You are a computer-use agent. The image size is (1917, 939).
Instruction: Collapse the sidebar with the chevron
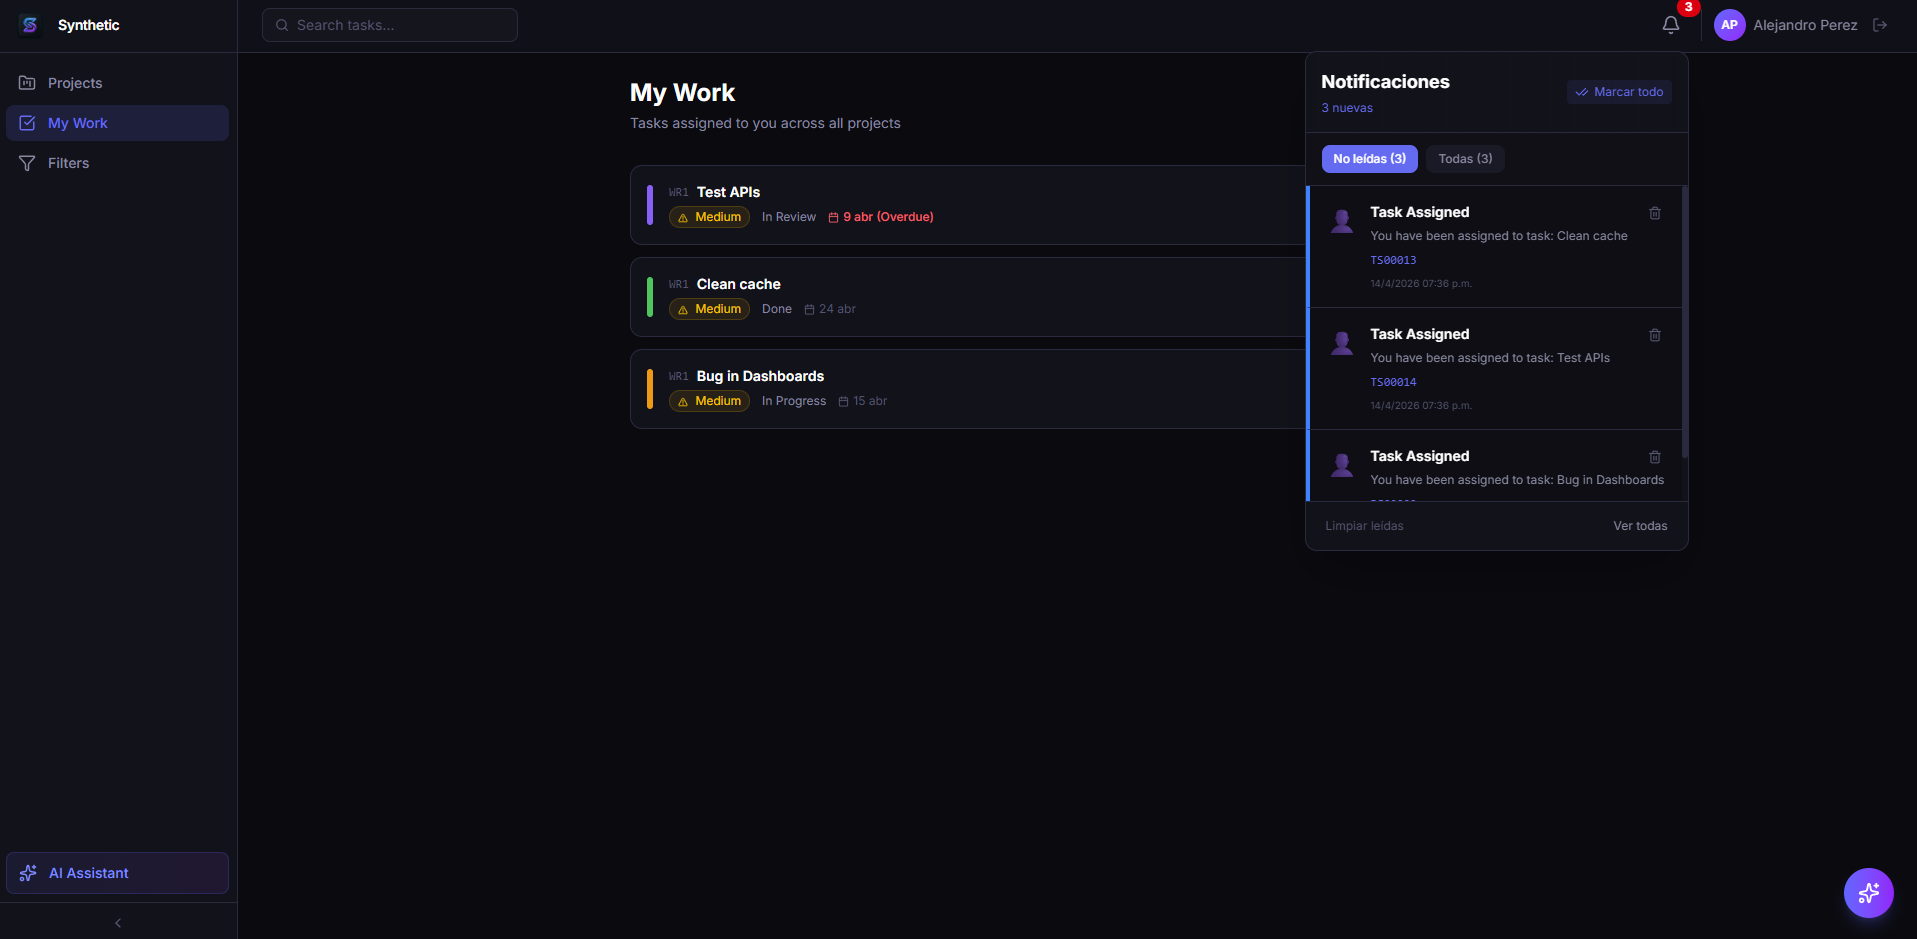click(x=118, y=923)
